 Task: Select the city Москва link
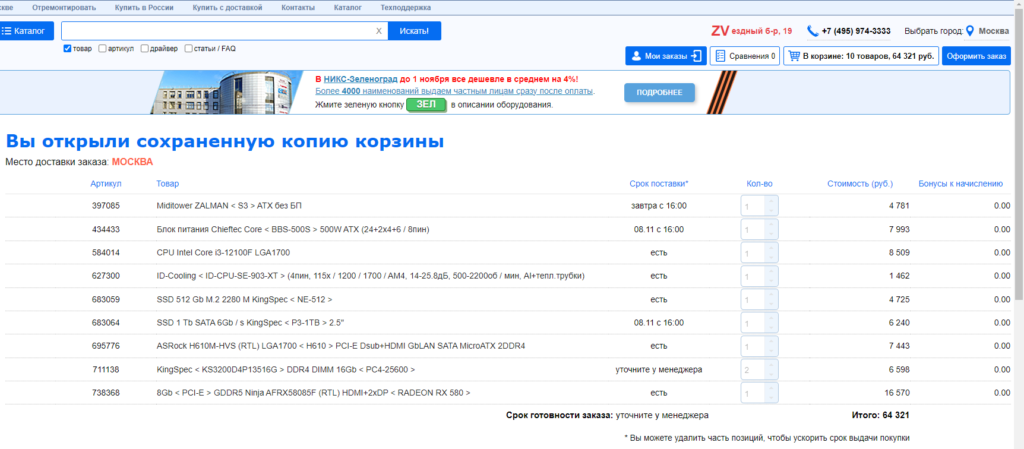click(x=993, y=31)
